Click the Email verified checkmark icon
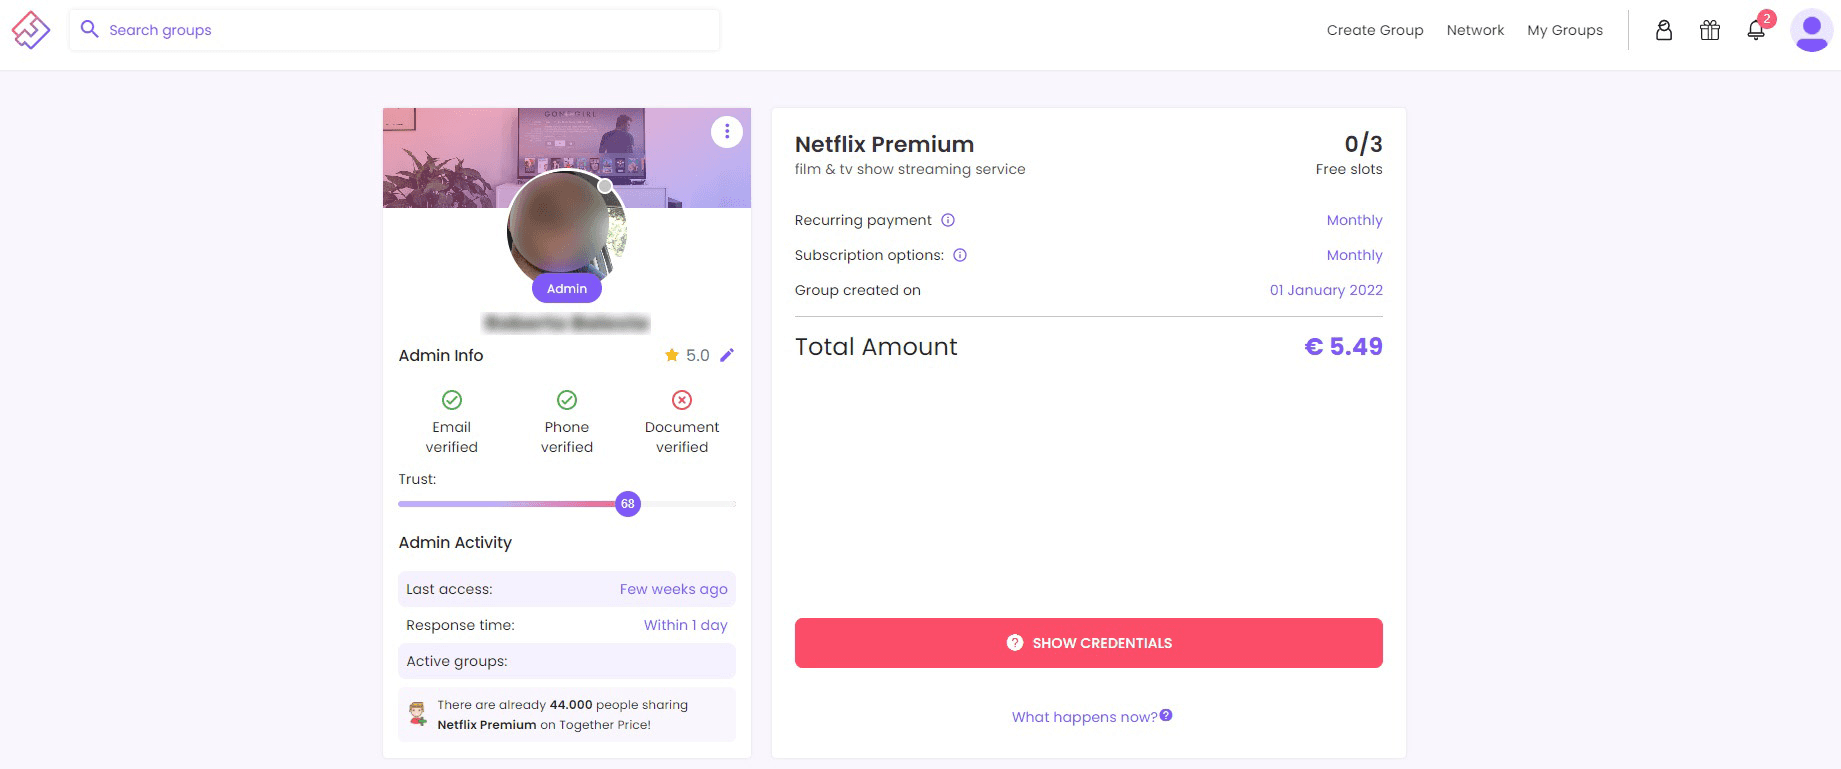This screenshot has height=769, width=1841. (452, 400)
